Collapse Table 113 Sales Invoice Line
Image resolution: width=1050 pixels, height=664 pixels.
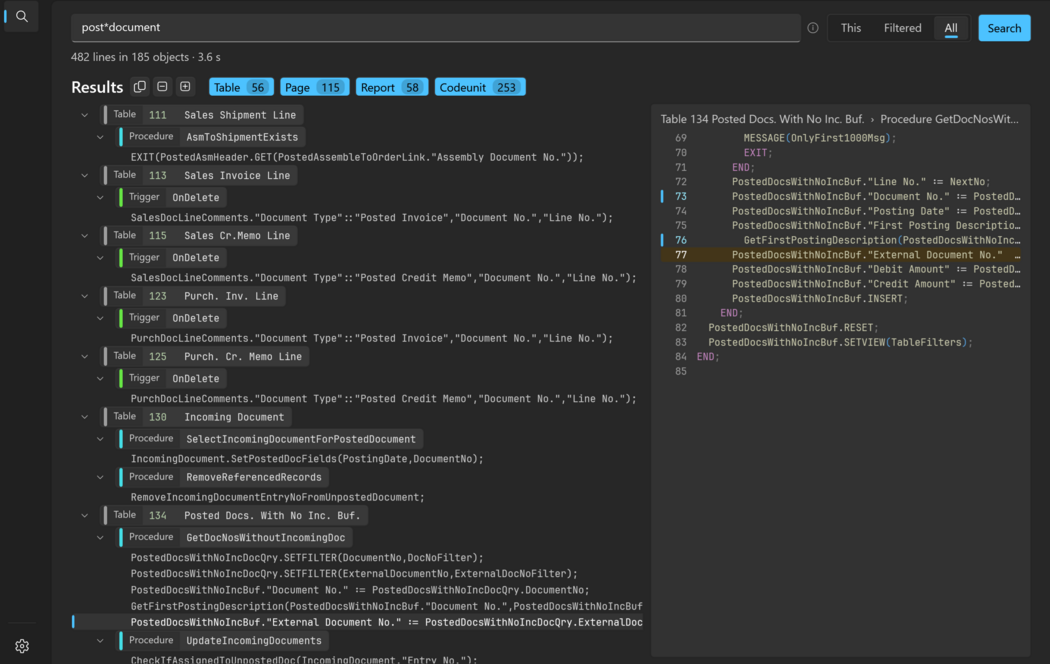[85, 175]
